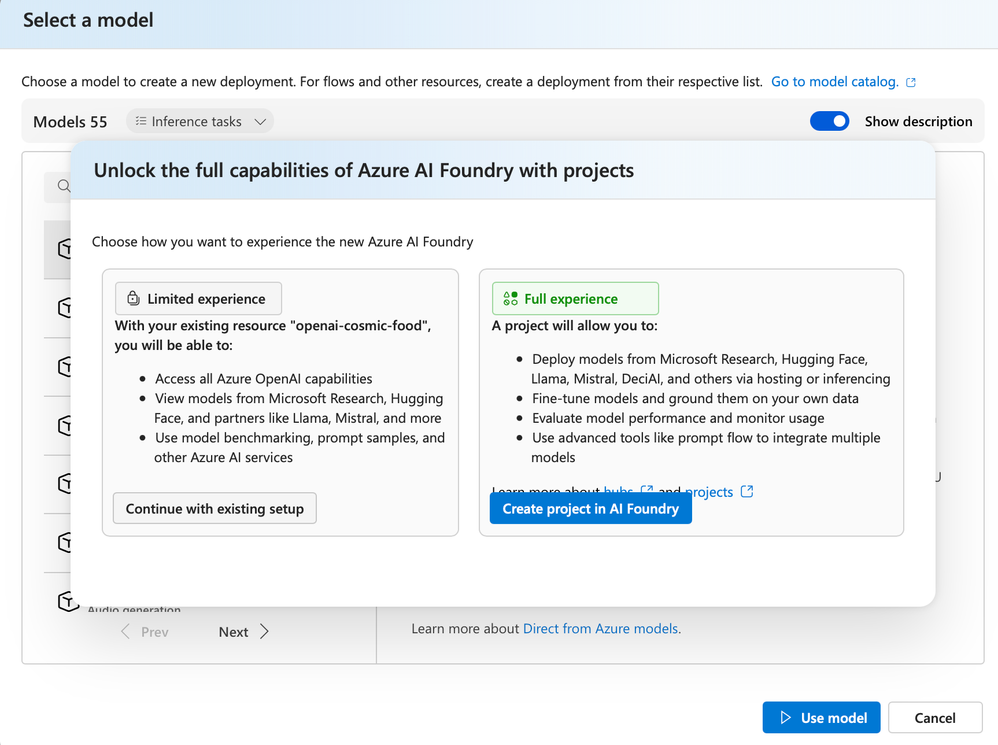
Task: Select the cube icon beside Audio generation
Action: 67,601
